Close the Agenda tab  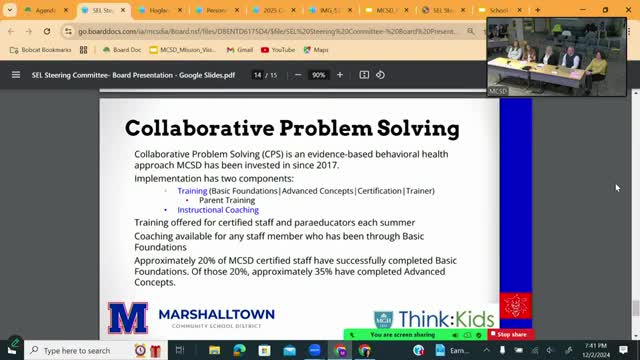[x=66, y=10]
